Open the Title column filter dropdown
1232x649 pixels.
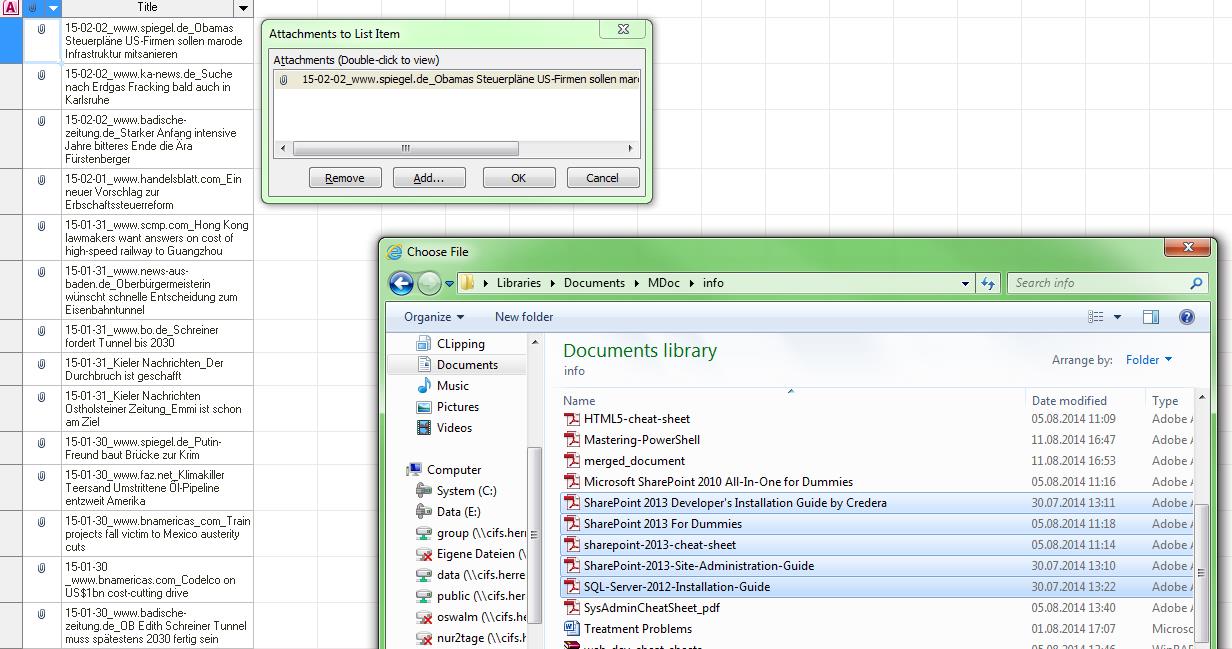[x=243, y=8]
